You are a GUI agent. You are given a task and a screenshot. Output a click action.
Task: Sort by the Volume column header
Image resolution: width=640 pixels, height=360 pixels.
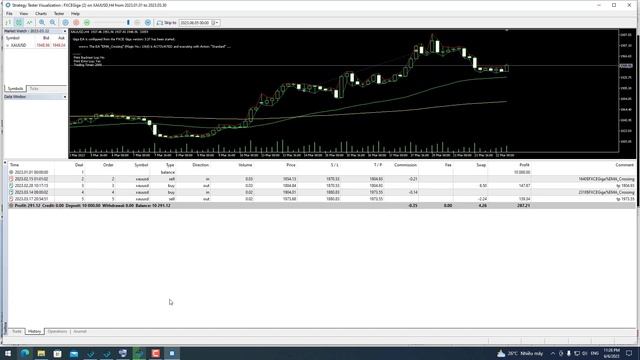(245, 165)
